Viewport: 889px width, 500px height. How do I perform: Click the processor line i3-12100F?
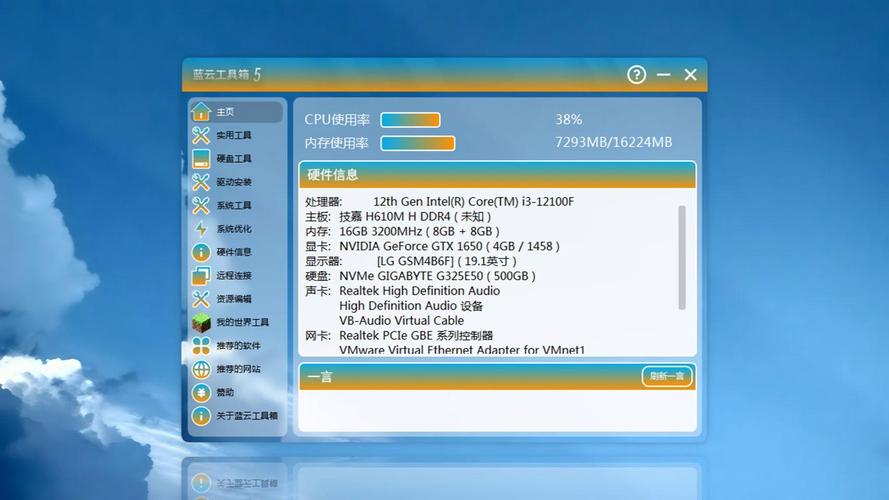[439, 201]
